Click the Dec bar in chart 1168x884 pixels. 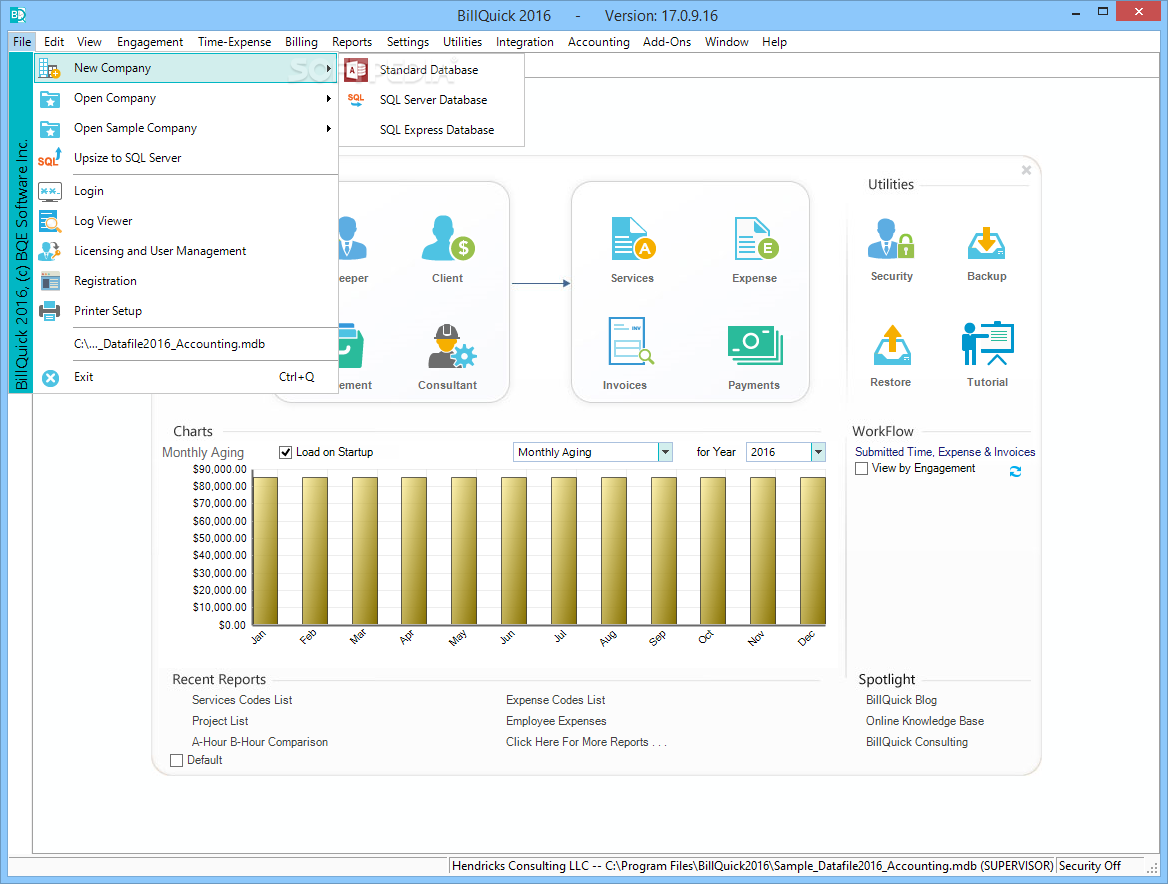(x=813, y=550)
